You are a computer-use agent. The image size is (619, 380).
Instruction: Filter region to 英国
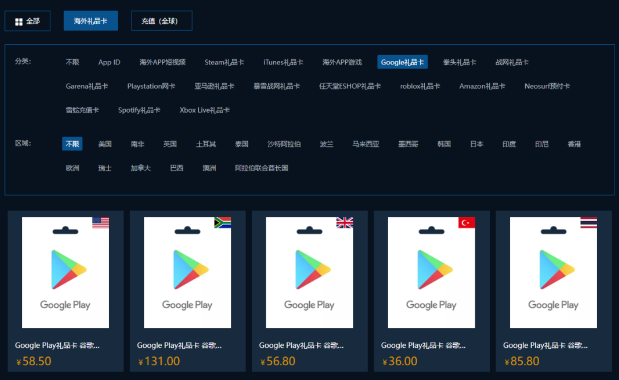(170, 144)
